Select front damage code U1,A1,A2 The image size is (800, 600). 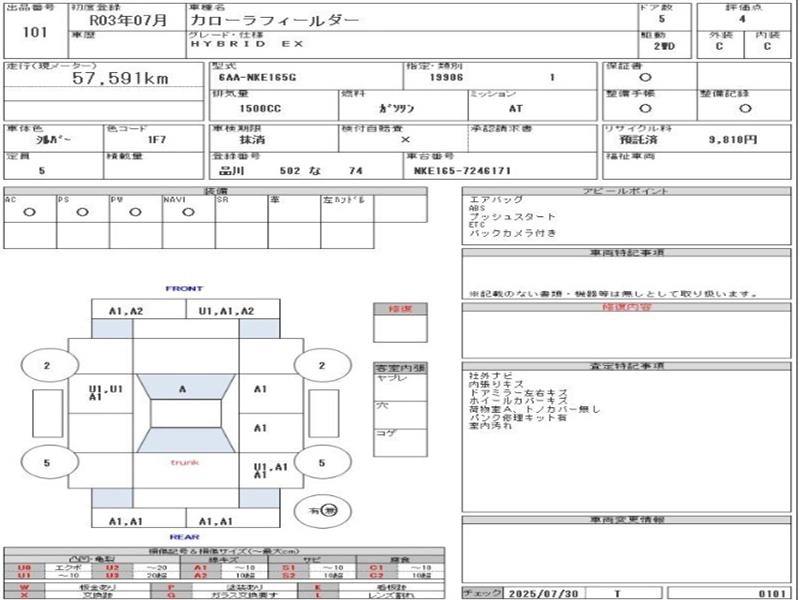[227, 311]
